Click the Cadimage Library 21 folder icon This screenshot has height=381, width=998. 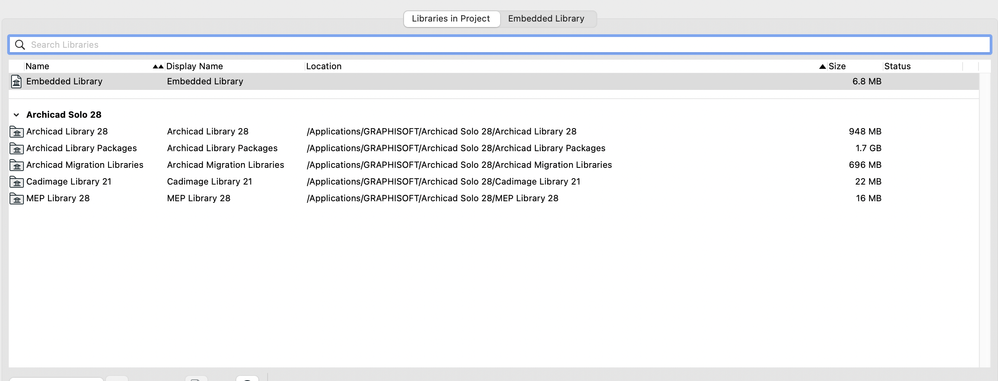17,181
